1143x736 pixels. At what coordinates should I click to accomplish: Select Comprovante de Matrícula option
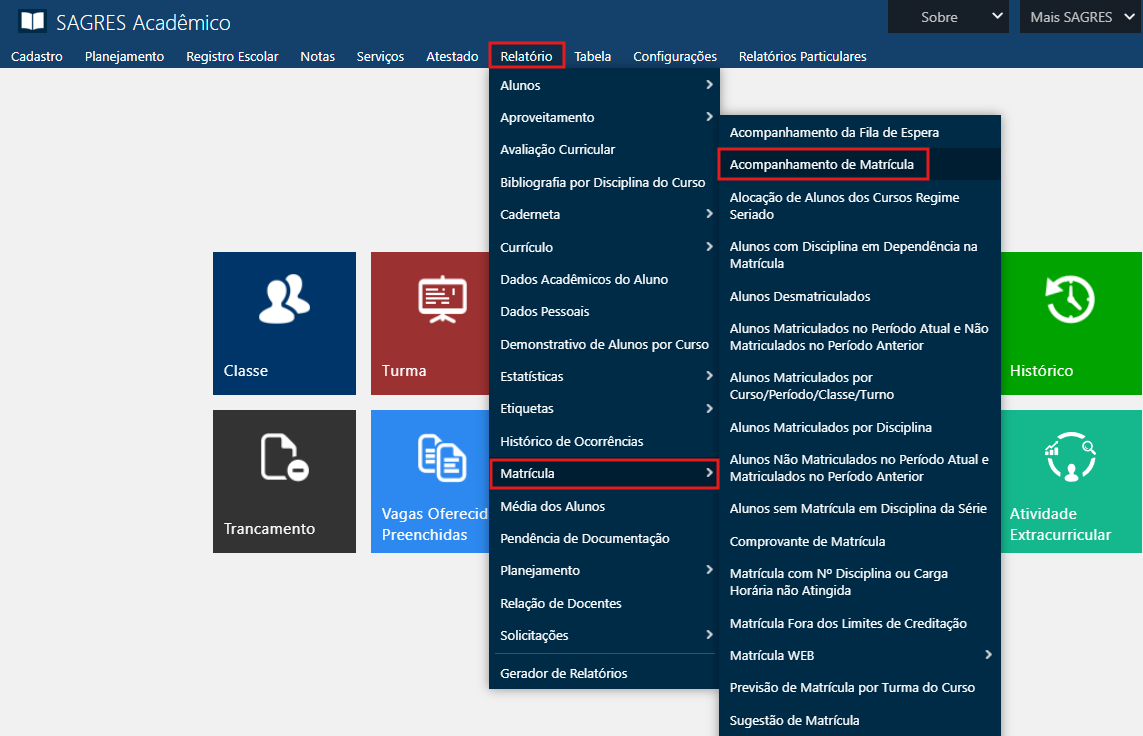(807, 541)
